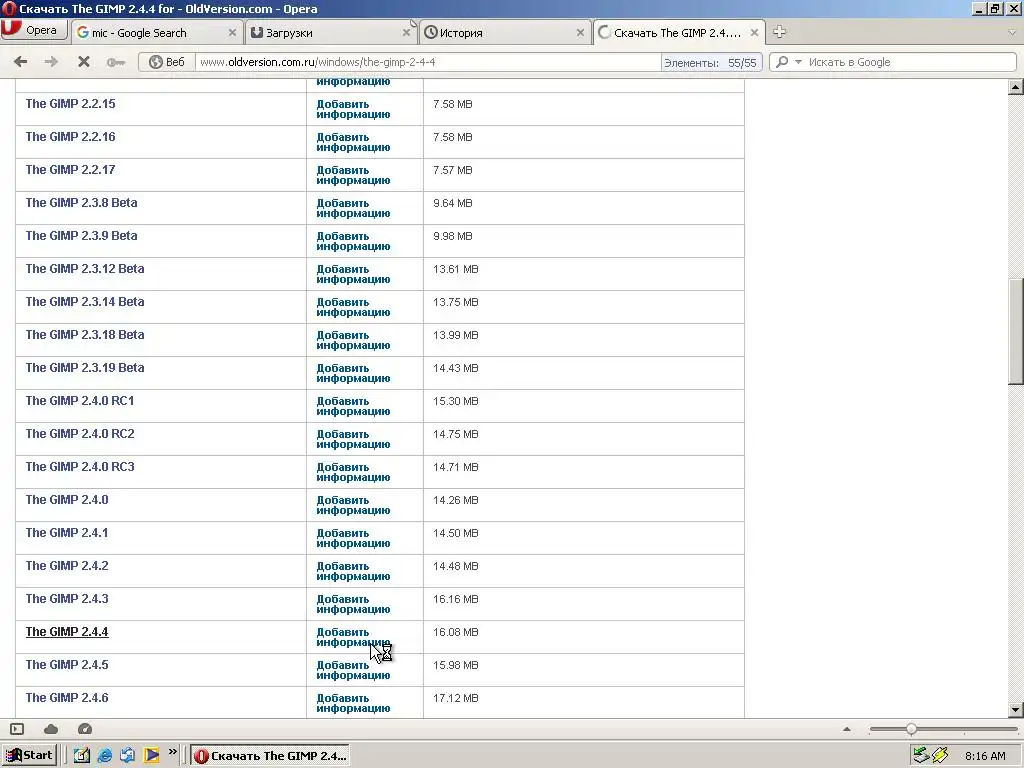Launch media player from quick launch
The width and height of the screenshot is (1024, 768).
(x=152, y=756)
